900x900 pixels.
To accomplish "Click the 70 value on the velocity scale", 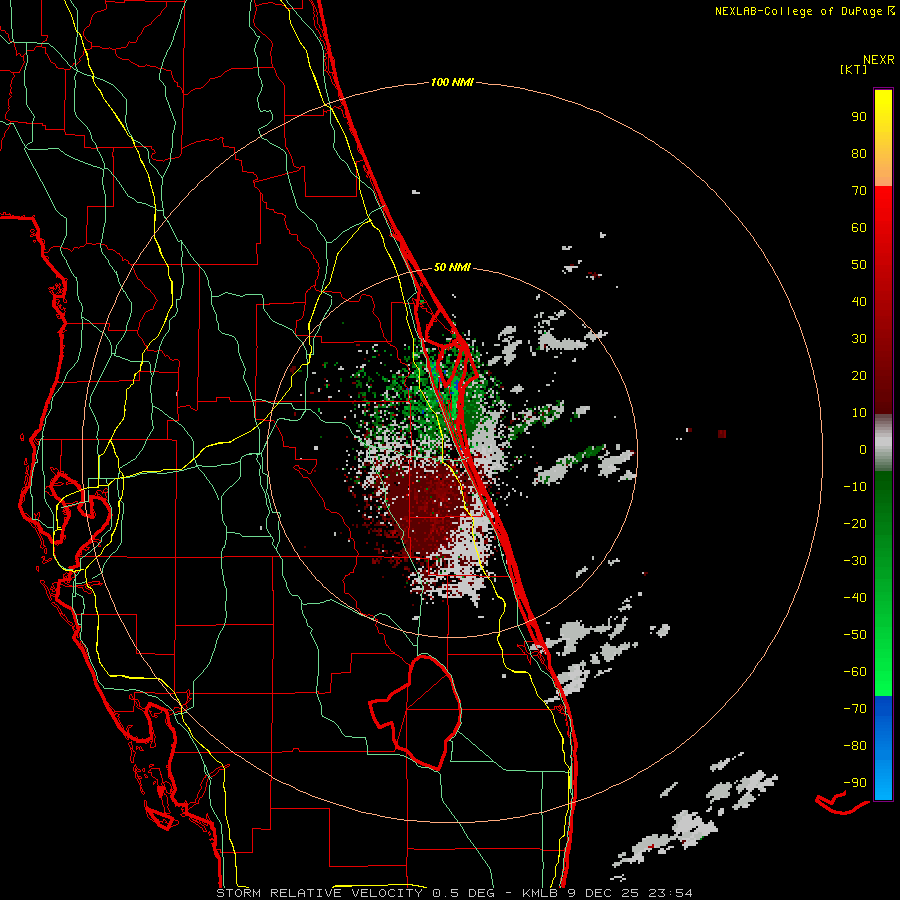I will coord(859,191).
